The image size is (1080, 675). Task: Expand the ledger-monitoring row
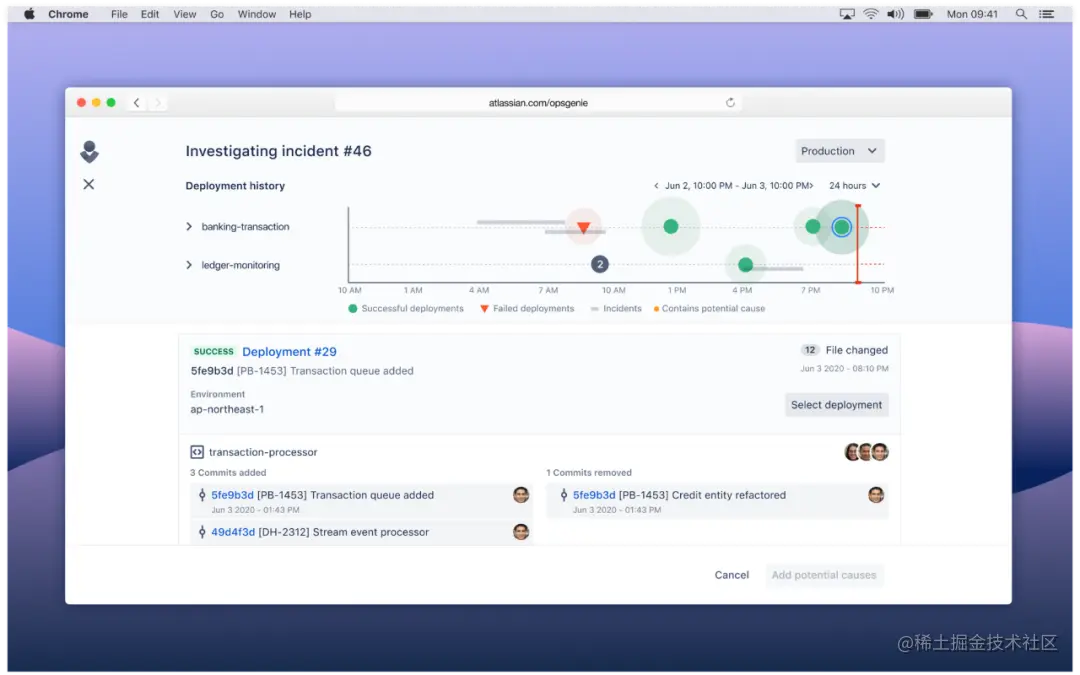(x=189, y=265)
